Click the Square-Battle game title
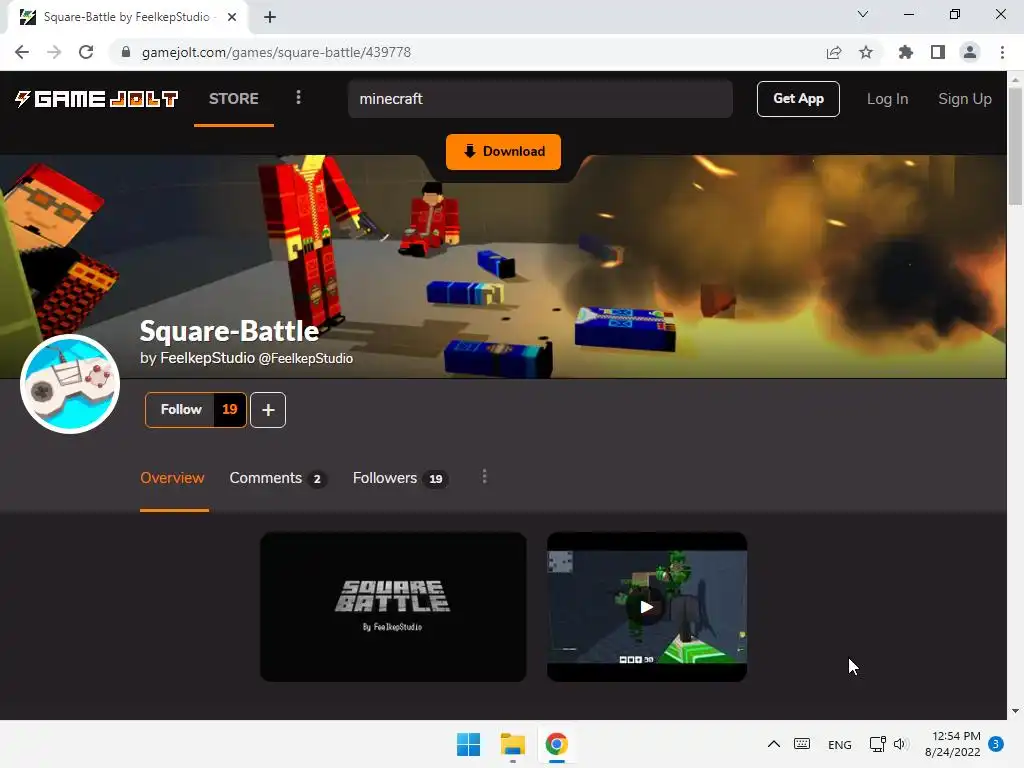 point(229,330)
